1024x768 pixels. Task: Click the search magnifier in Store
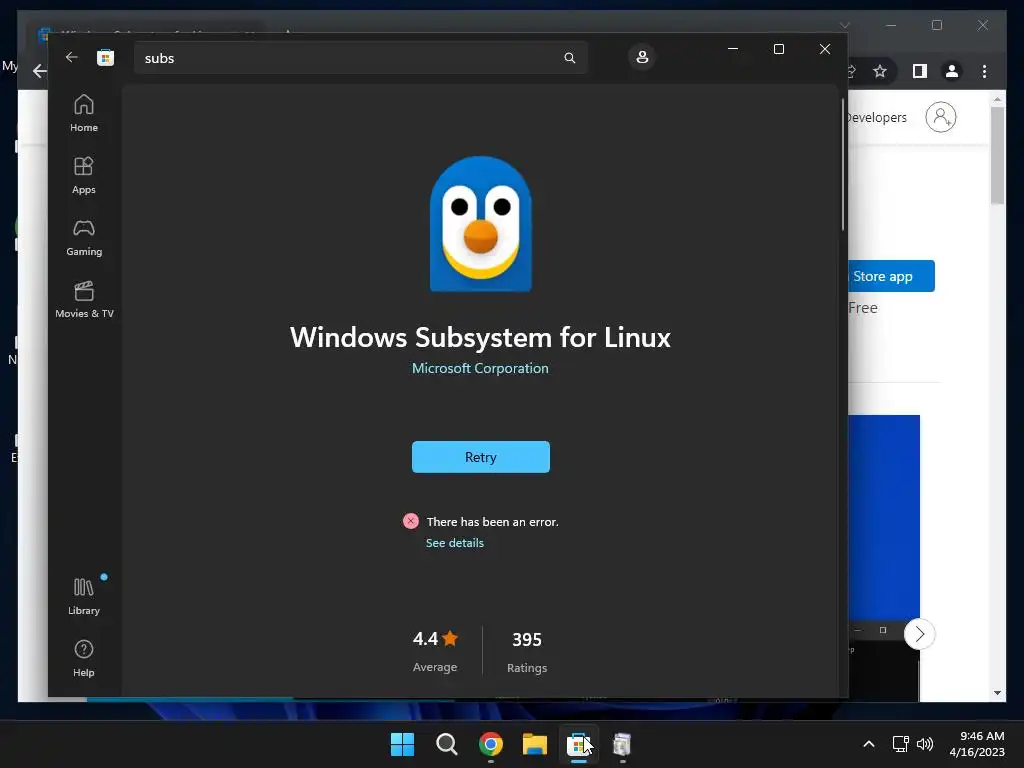click(569, 58)
